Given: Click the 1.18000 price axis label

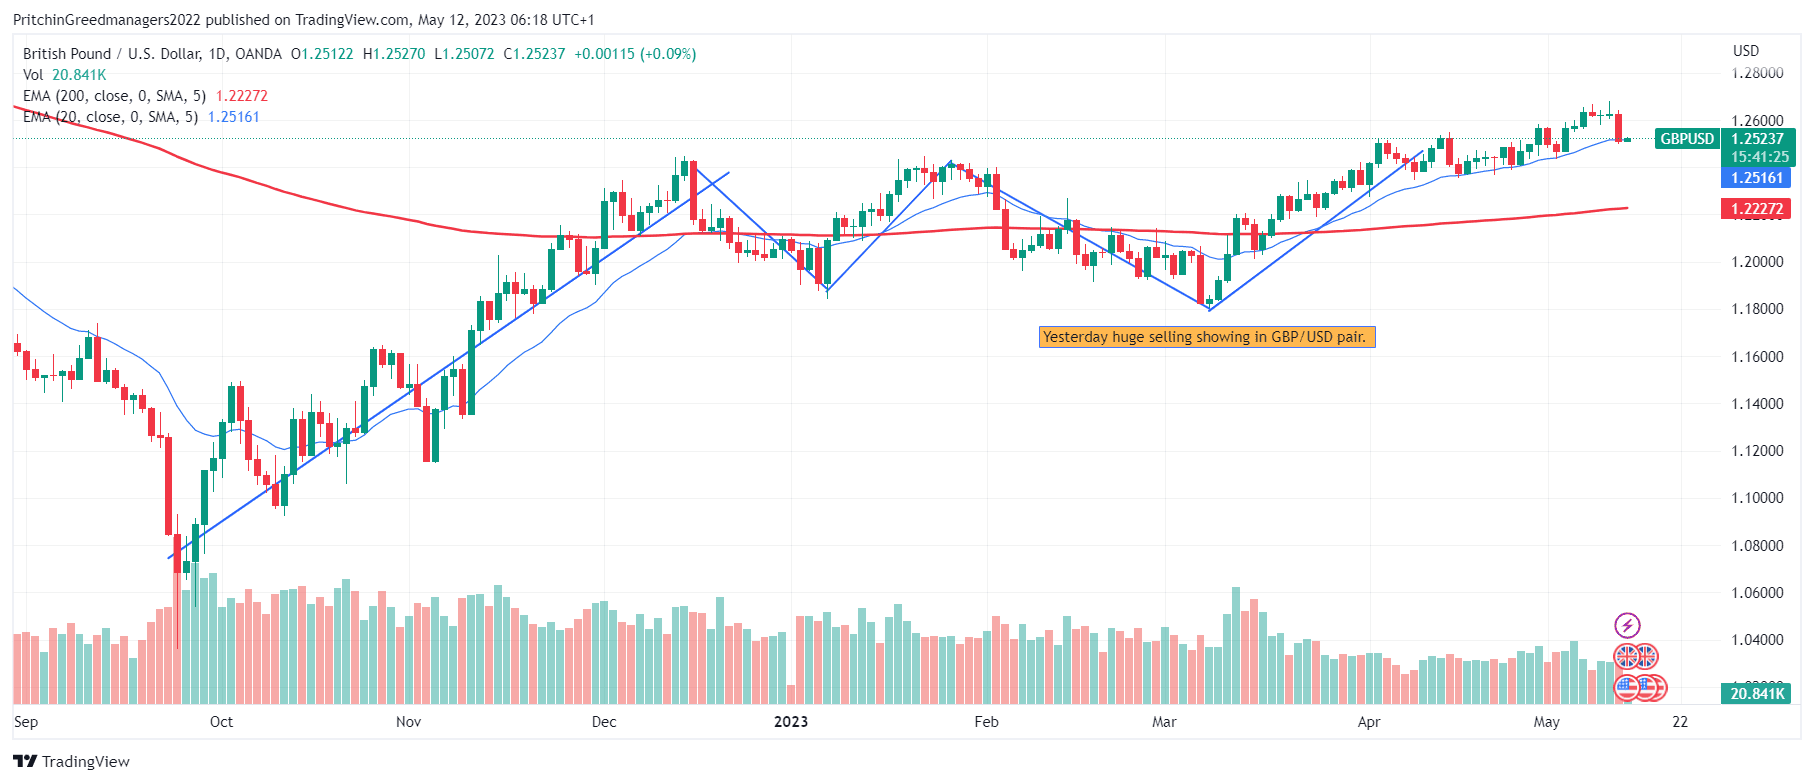Looking at the screenshot, I should click(1758, 309).
